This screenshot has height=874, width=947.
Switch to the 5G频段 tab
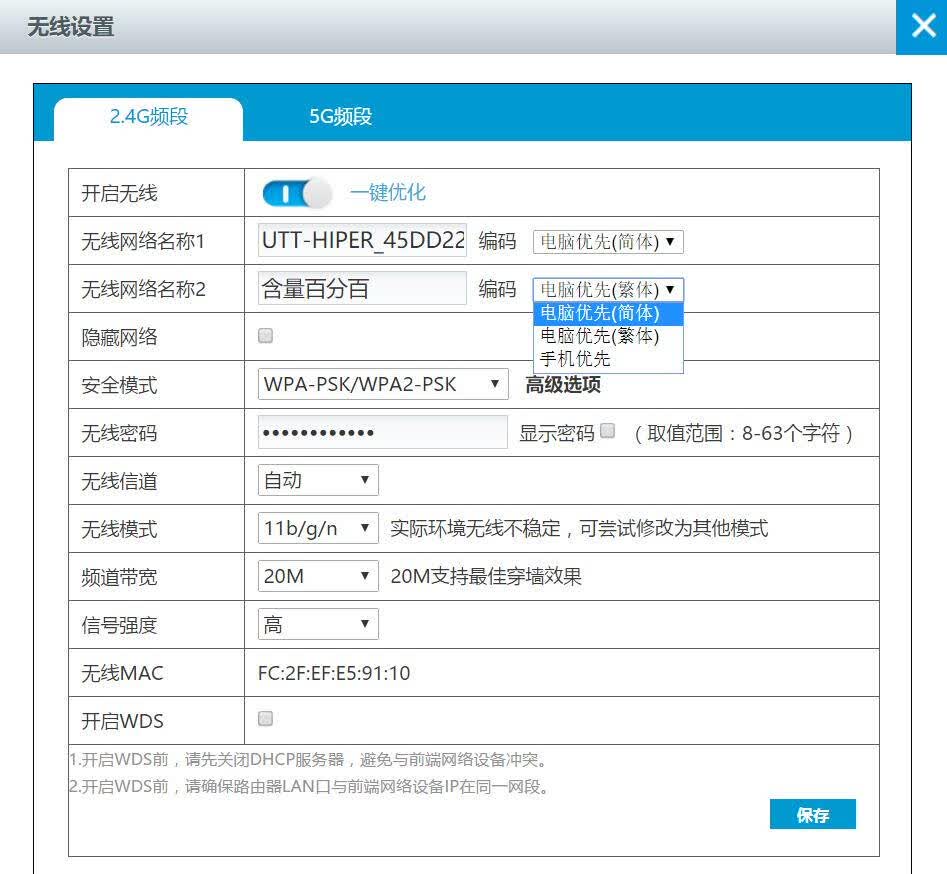pos(341,117)
